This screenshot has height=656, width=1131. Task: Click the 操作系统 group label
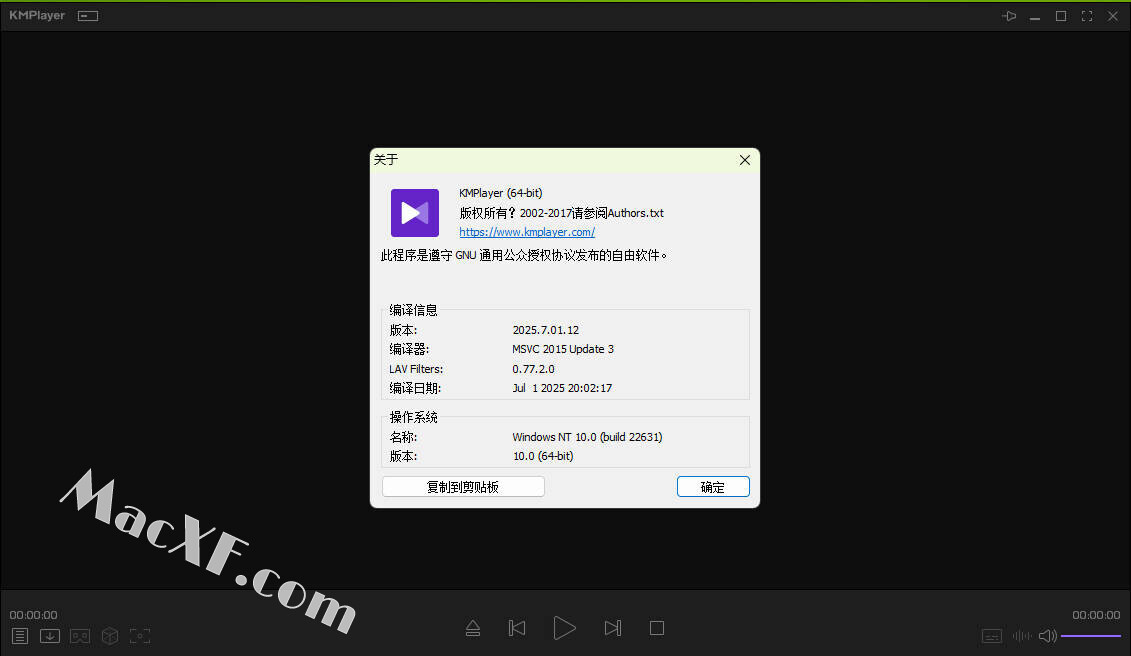[413, 417]
